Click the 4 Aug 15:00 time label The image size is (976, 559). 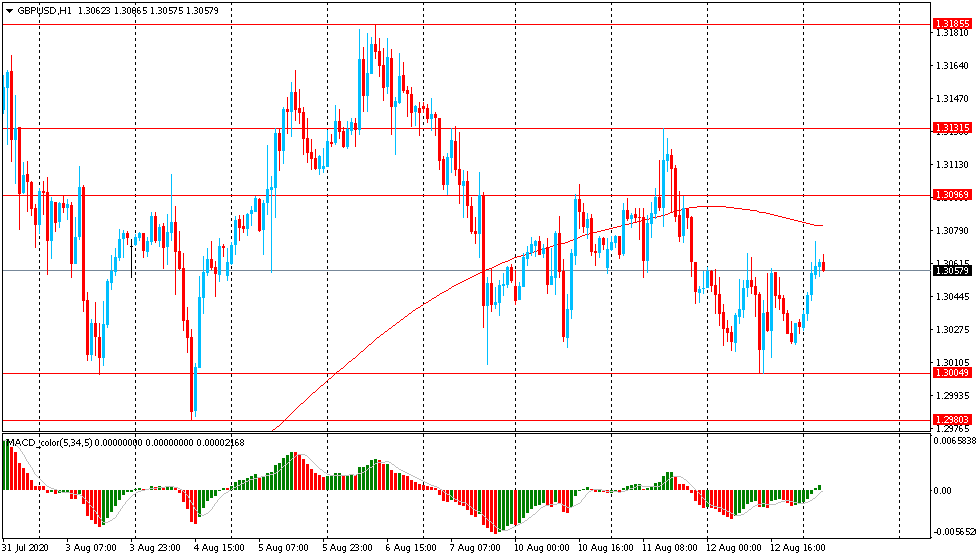coord(219,548)
